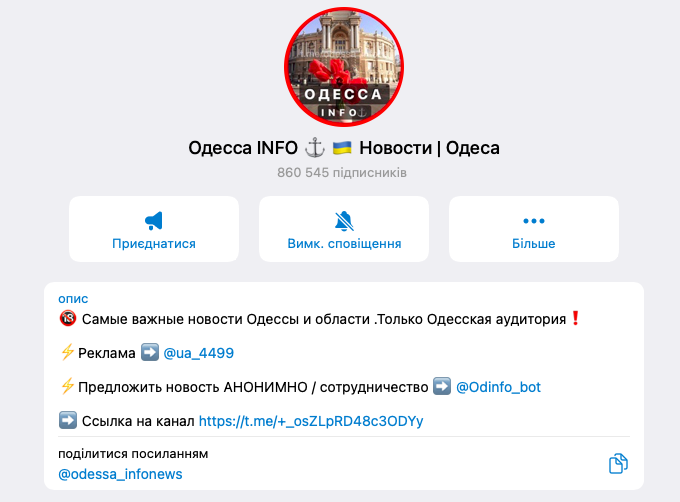The width and height of the screenshot is (680, 502).
Task: Click the 860 545 підписників count
Action: click(342, 173)
